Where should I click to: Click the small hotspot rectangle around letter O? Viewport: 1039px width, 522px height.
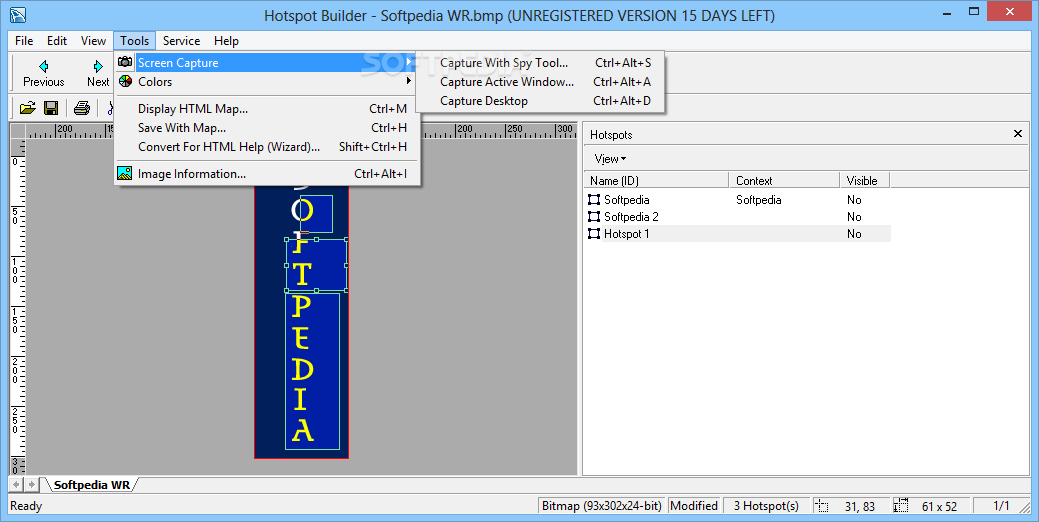pyautogui.click(x=317, y=213)
